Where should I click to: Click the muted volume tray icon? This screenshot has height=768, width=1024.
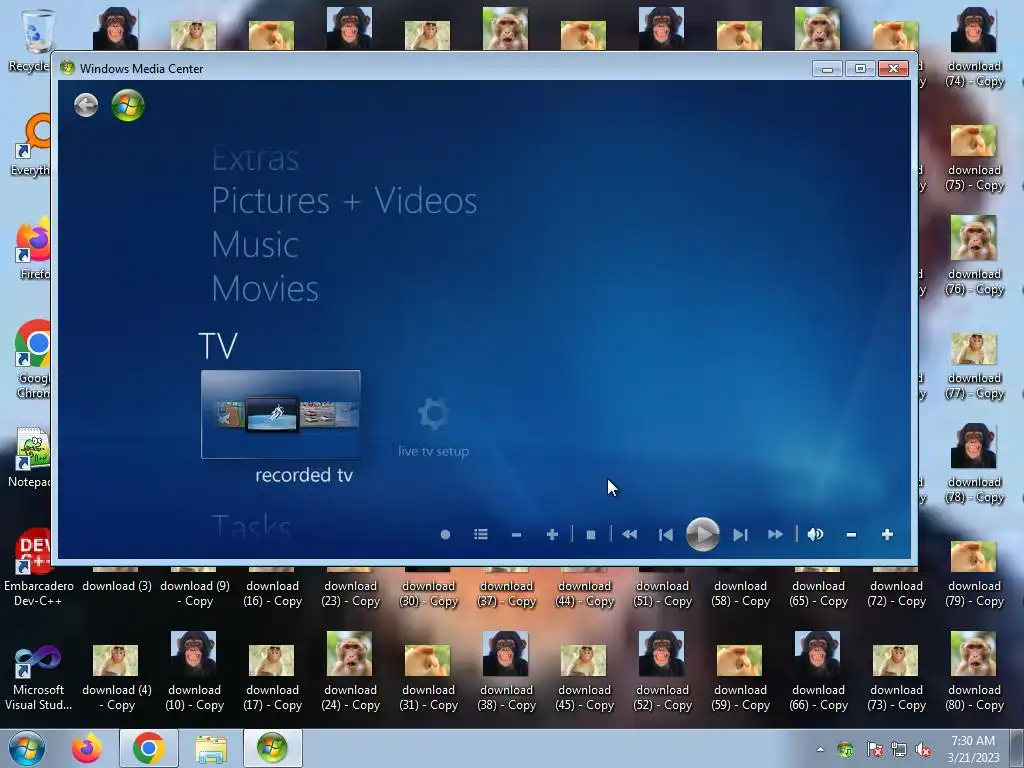[x=923, y=749]
